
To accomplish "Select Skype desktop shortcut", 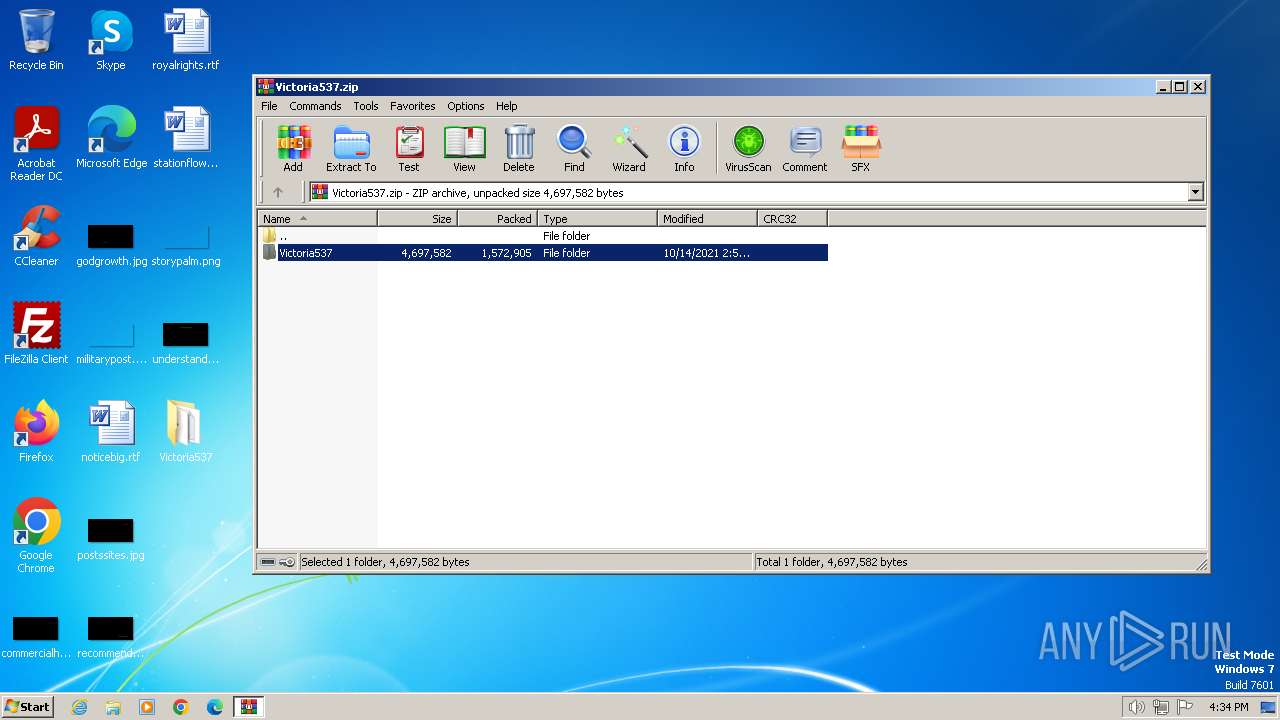I will click(x=111, y=40).
